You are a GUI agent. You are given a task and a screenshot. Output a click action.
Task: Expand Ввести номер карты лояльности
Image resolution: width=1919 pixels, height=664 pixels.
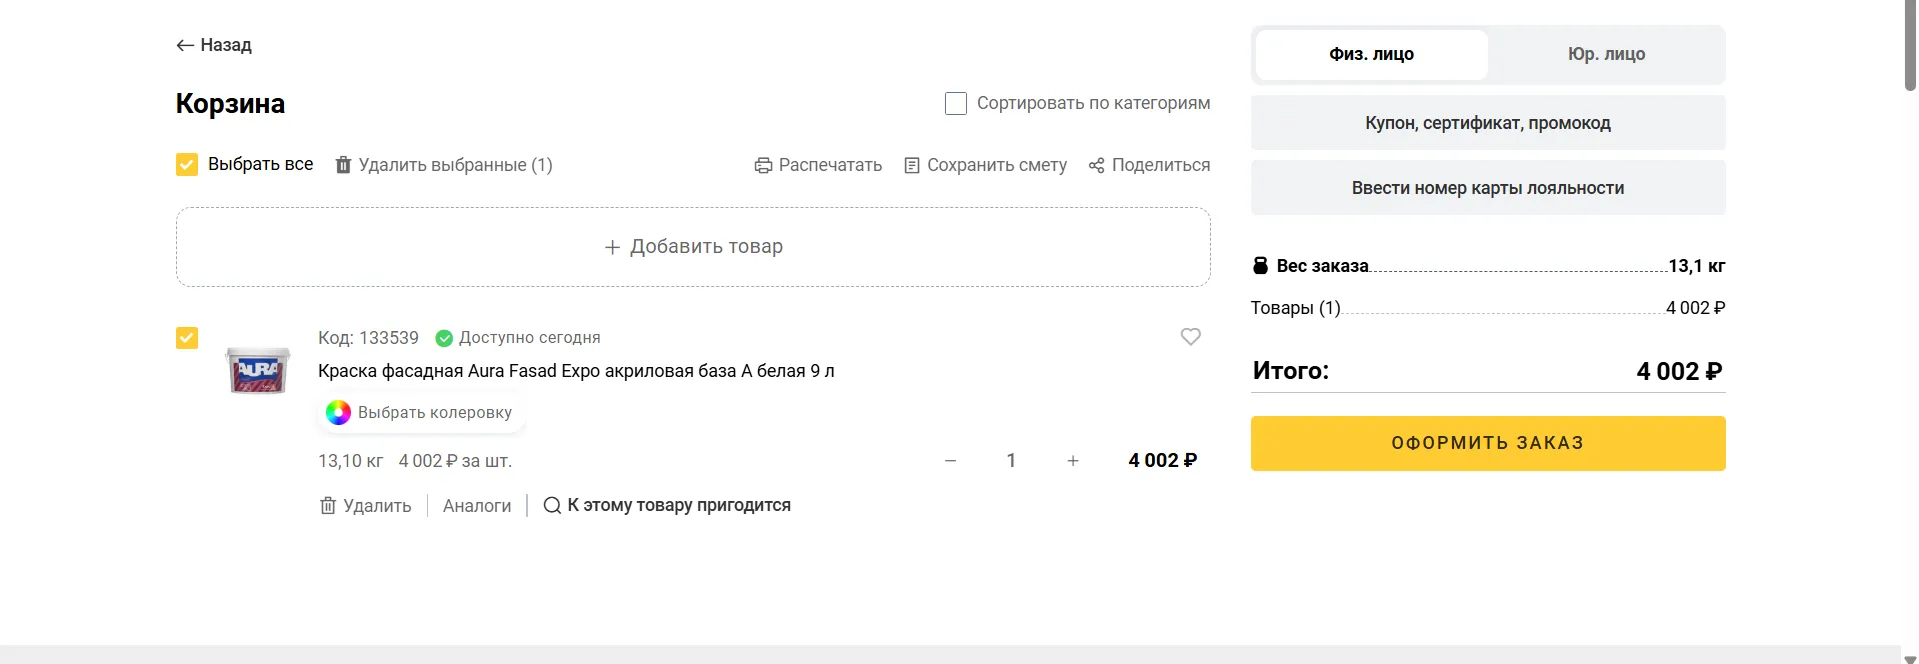pos(1487,188)
